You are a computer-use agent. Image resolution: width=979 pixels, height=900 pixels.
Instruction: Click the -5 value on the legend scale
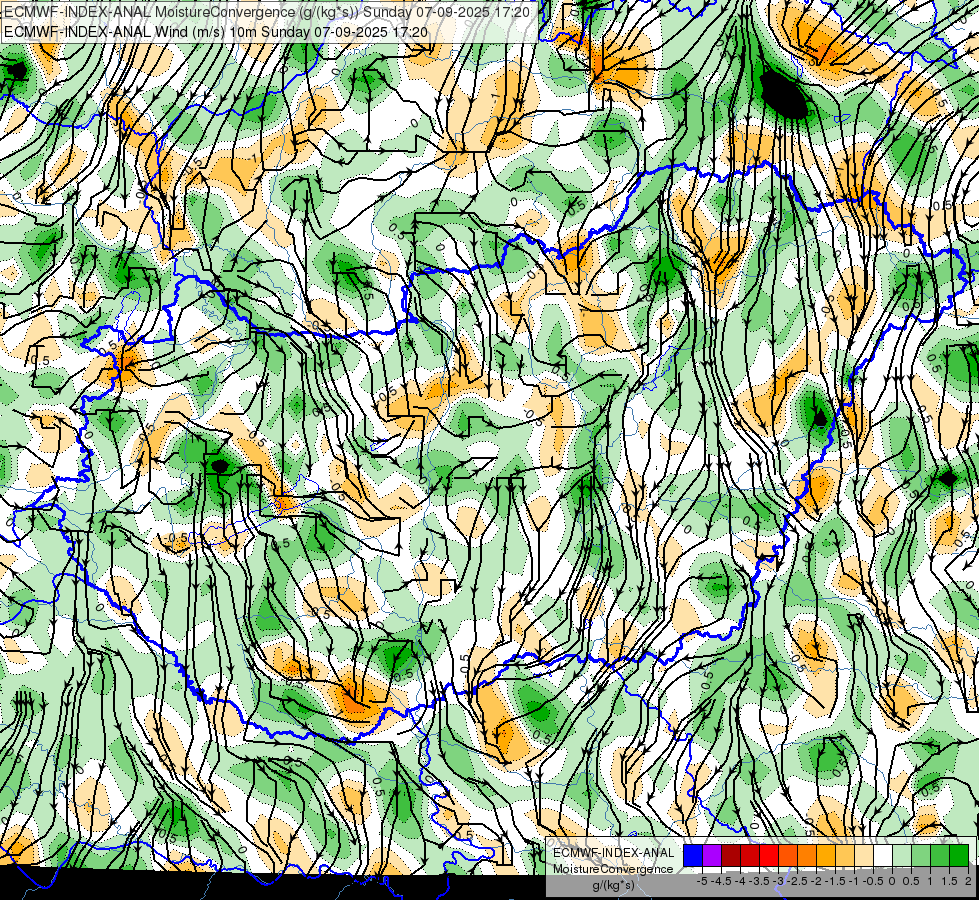click(x=702, y=881)
